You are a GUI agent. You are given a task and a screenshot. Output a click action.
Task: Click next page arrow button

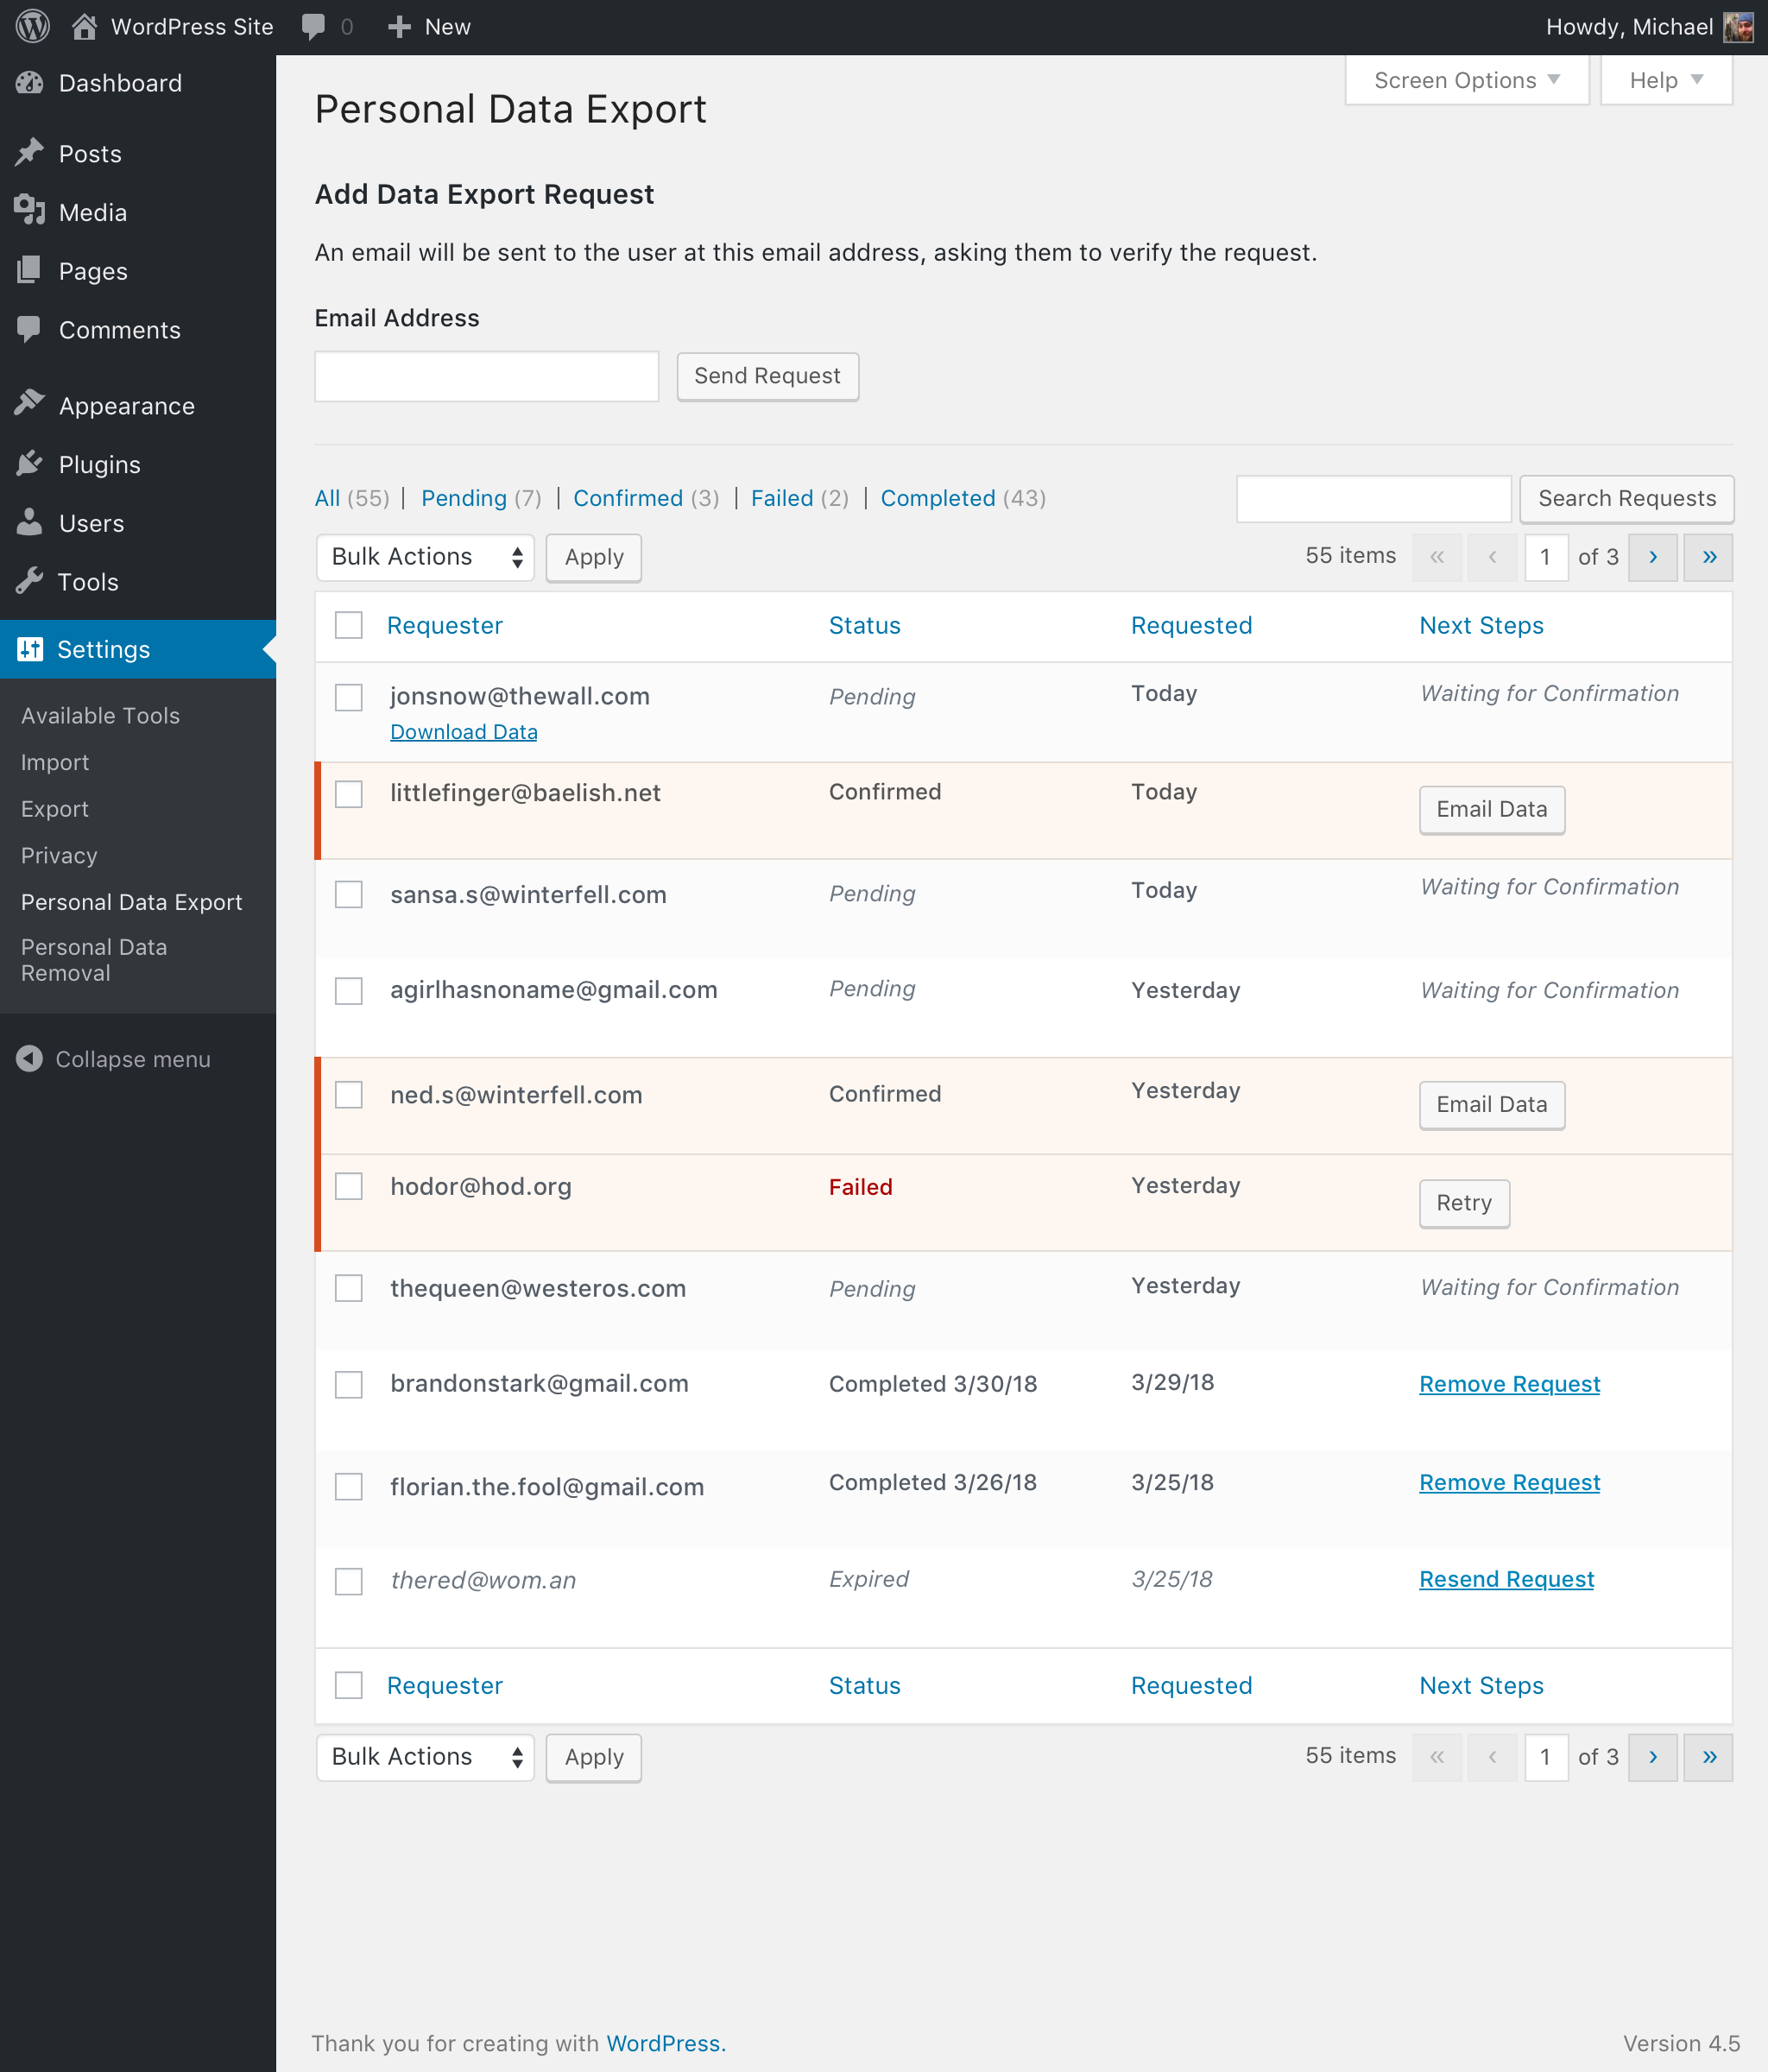point(1652,558)
